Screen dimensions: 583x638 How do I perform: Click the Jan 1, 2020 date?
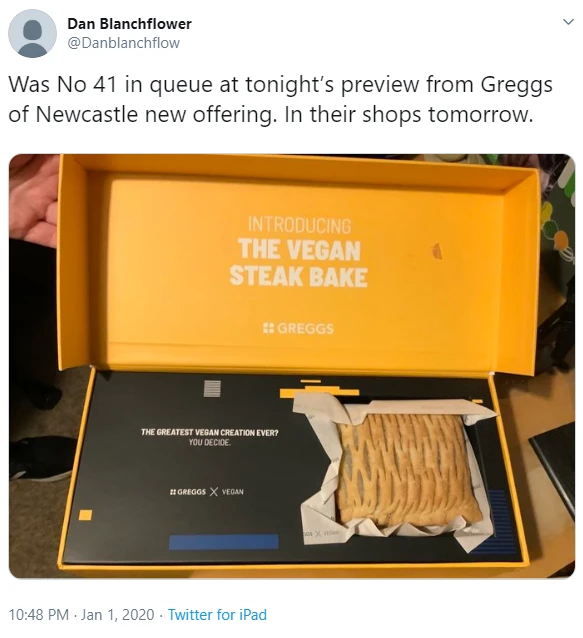[118, 614]
